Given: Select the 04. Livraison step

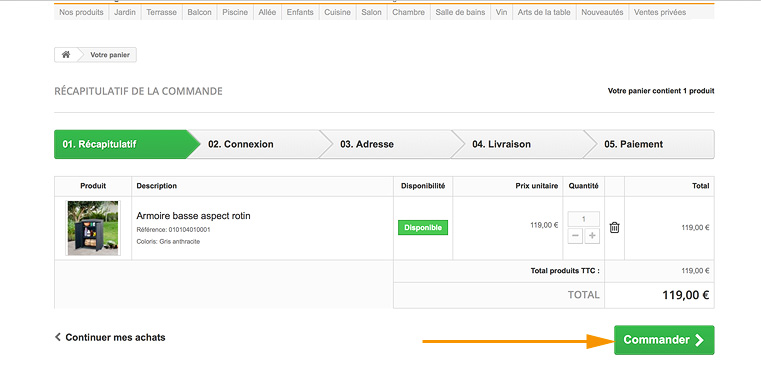Looking at the screenshot, I should point(523,144).
